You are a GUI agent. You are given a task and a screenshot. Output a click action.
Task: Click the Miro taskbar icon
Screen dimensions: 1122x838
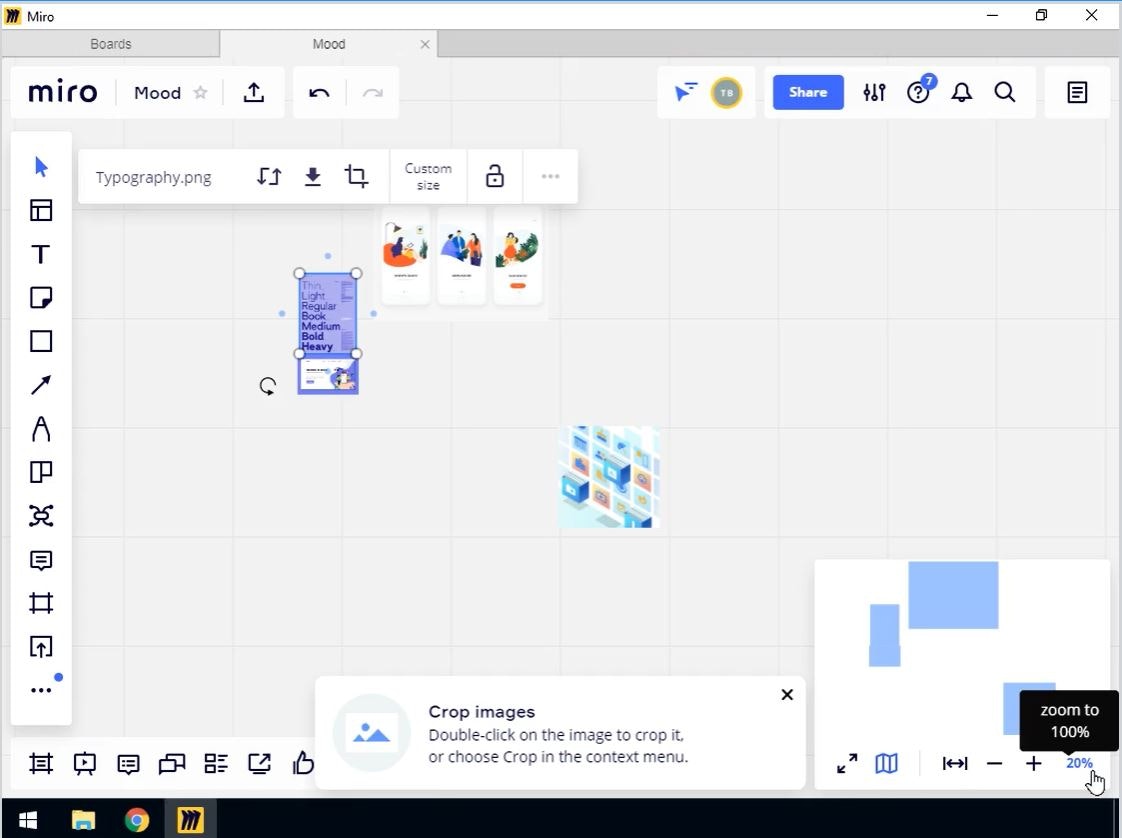[190, 819]
